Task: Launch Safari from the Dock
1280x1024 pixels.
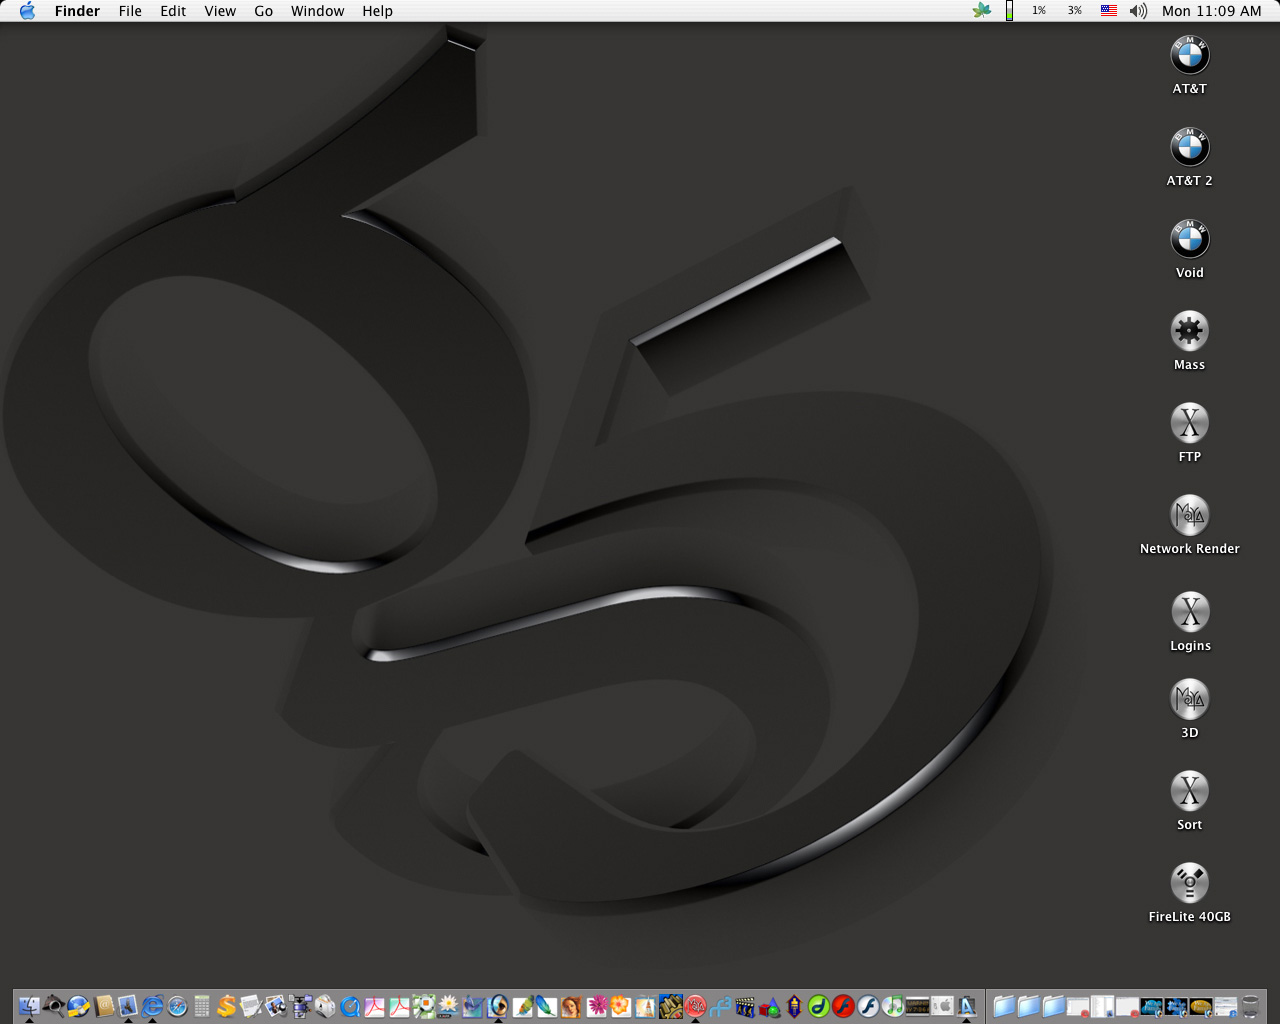Action: click(177, 1005)
